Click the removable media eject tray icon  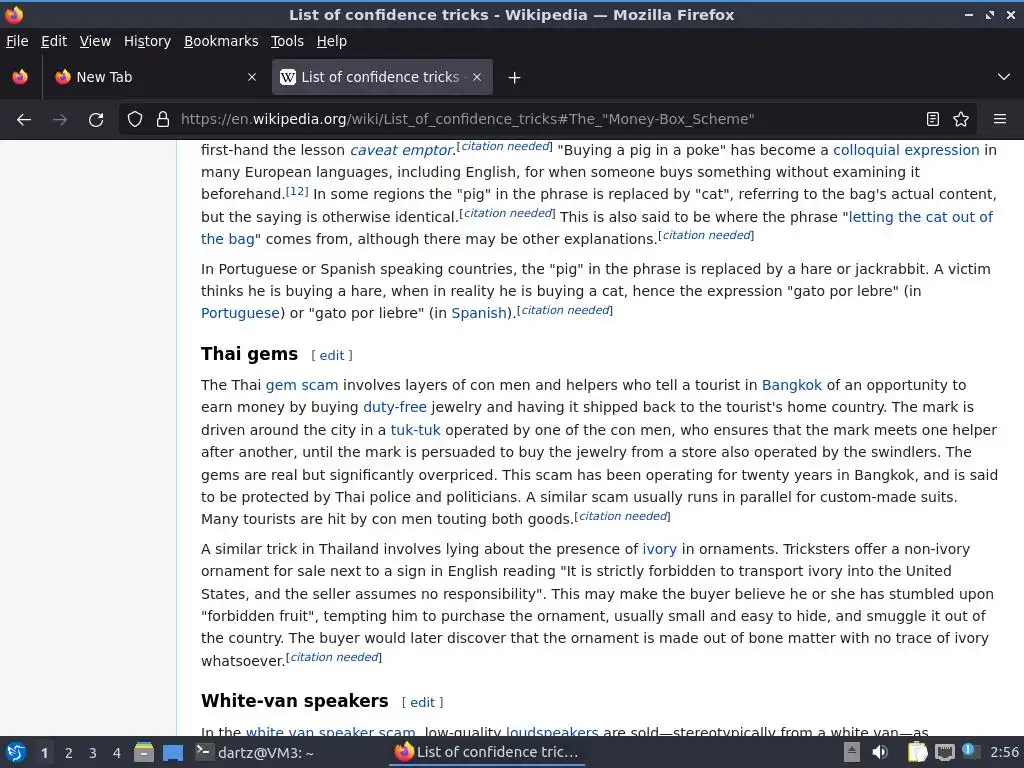(x=852, y=752)
